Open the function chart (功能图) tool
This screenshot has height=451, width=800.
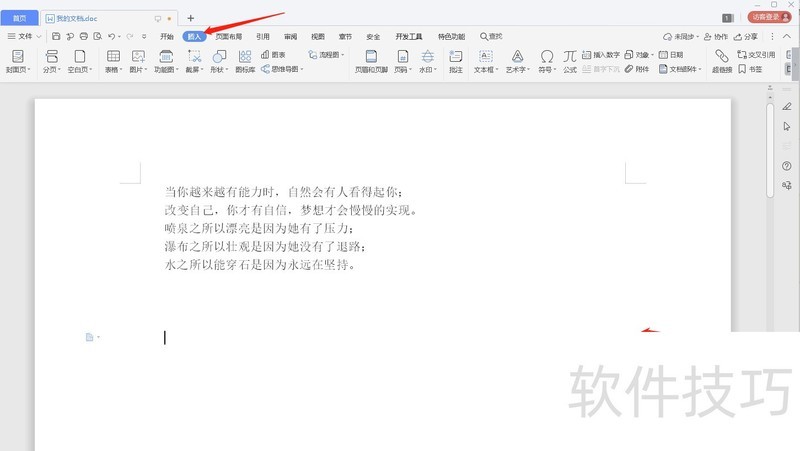[166, 61]
